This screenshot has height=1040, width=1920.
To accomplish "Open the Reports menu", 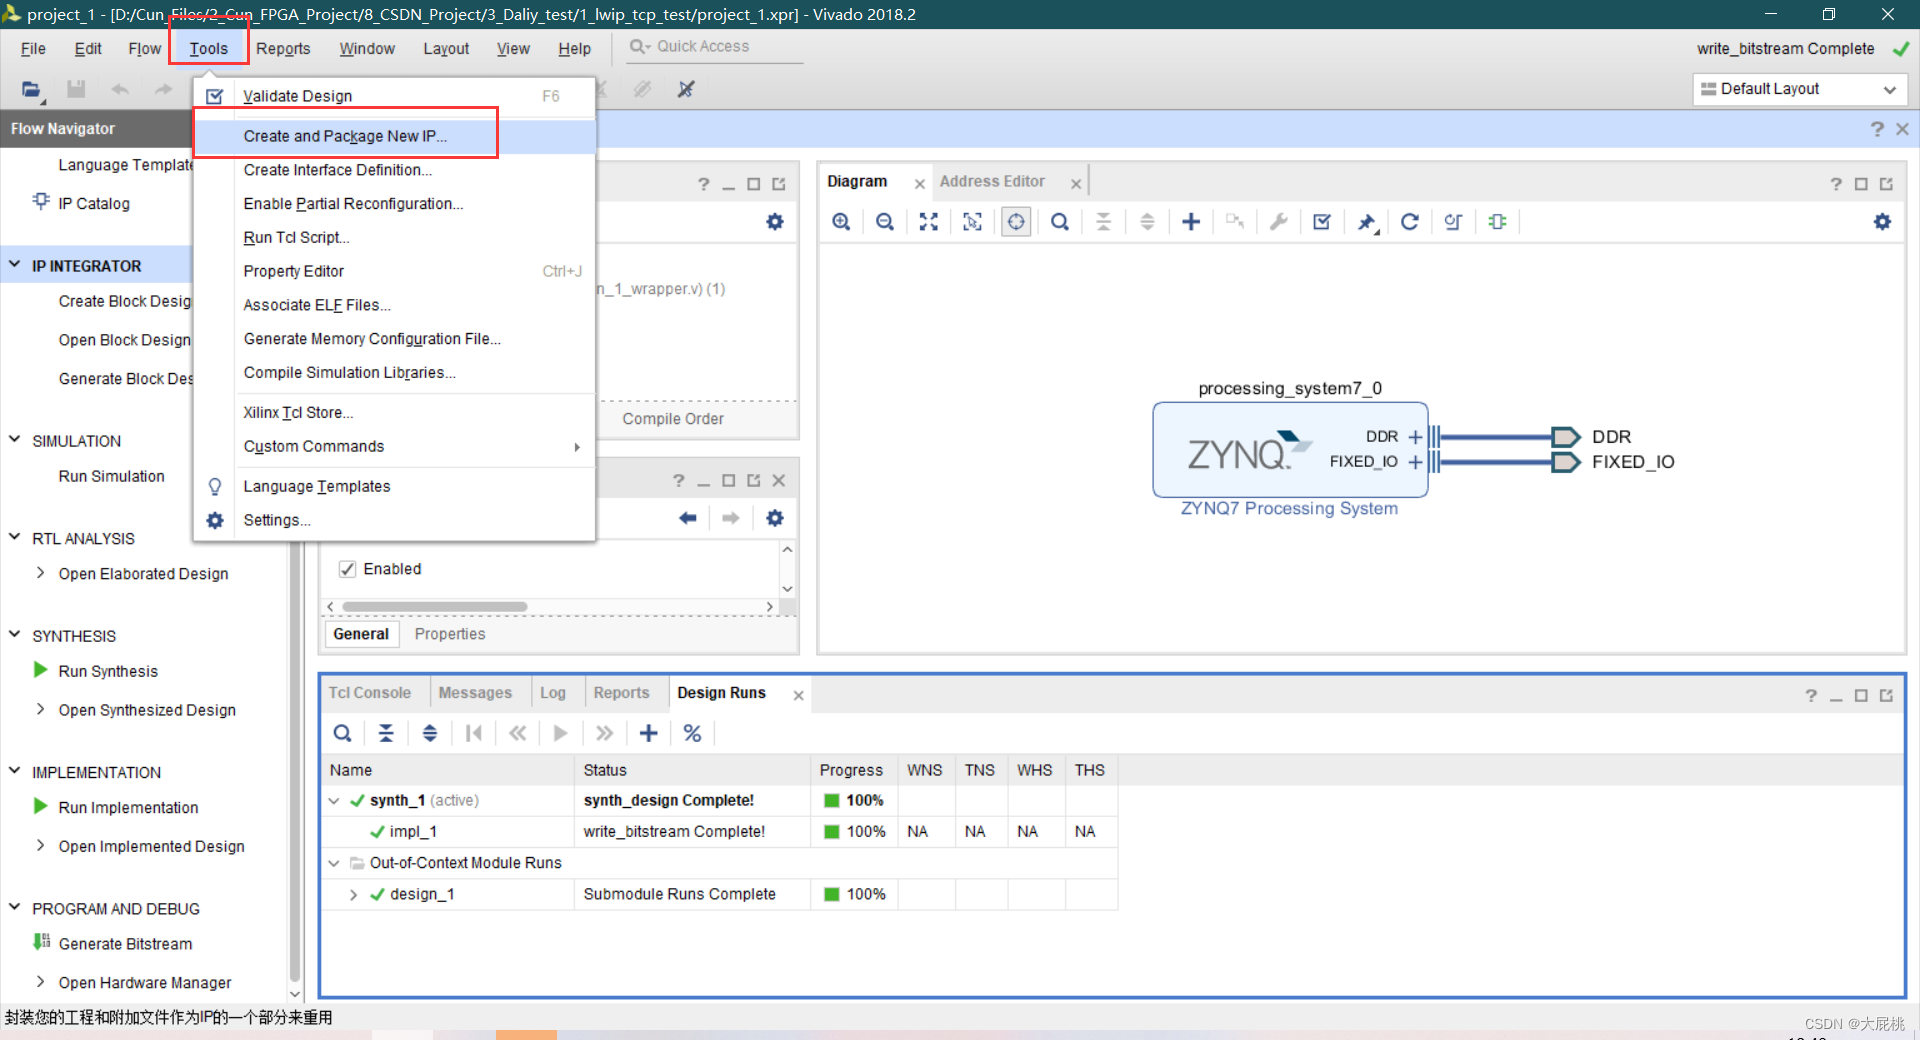I will coord(283,48).
